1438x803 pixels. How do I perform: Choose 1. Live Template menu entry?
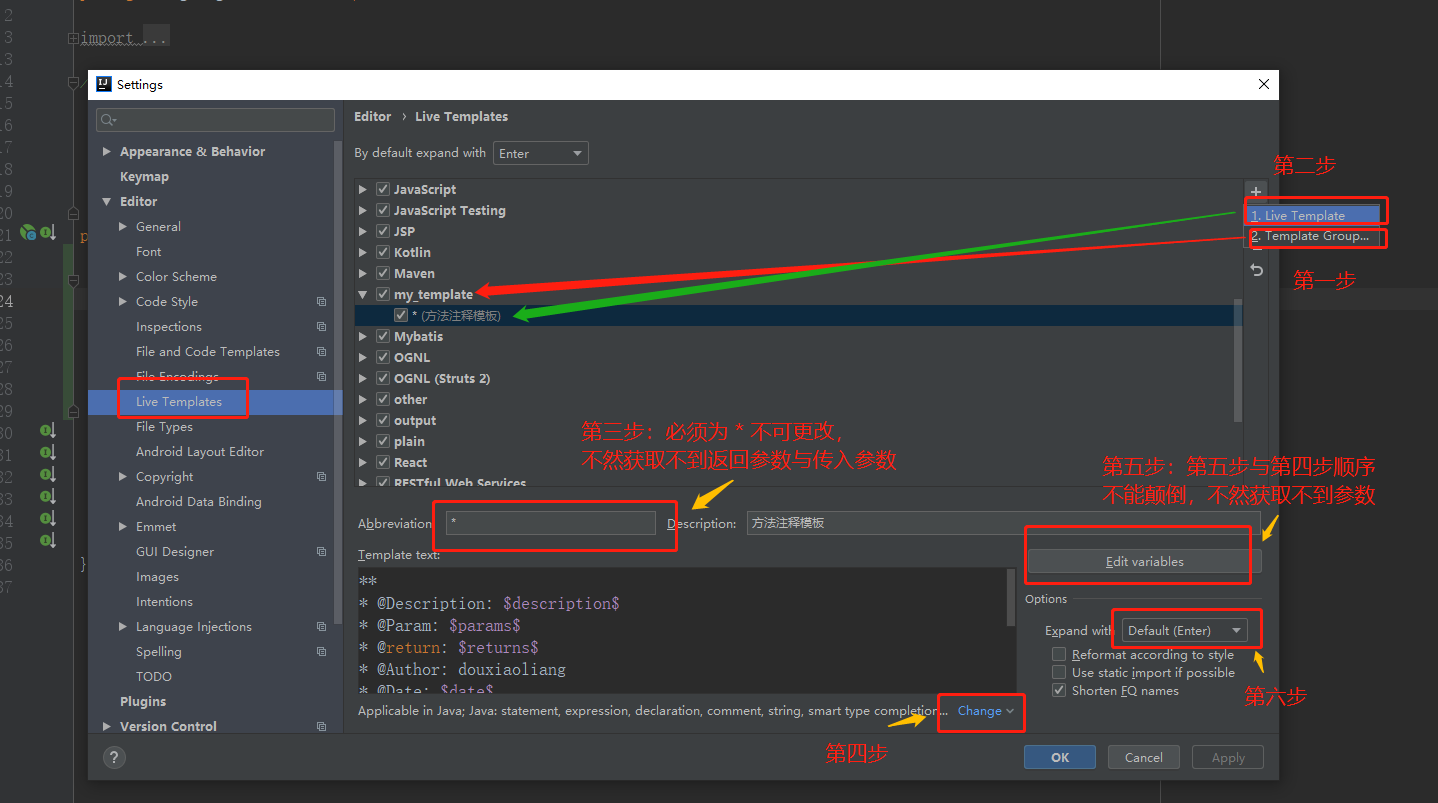pos(1313,215)
